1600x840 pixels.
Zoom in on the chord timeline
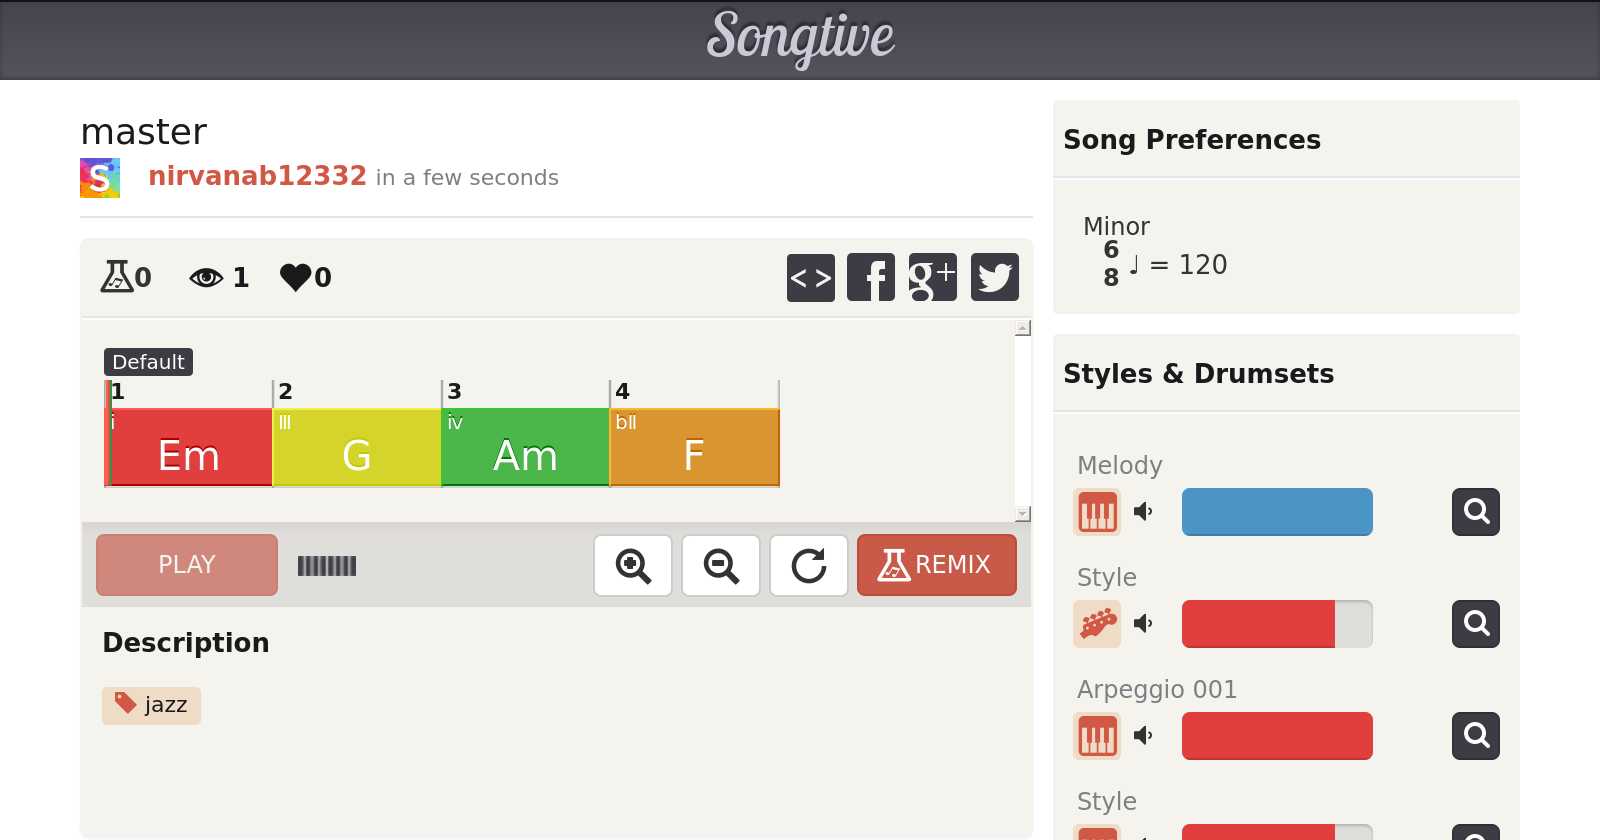633,565
